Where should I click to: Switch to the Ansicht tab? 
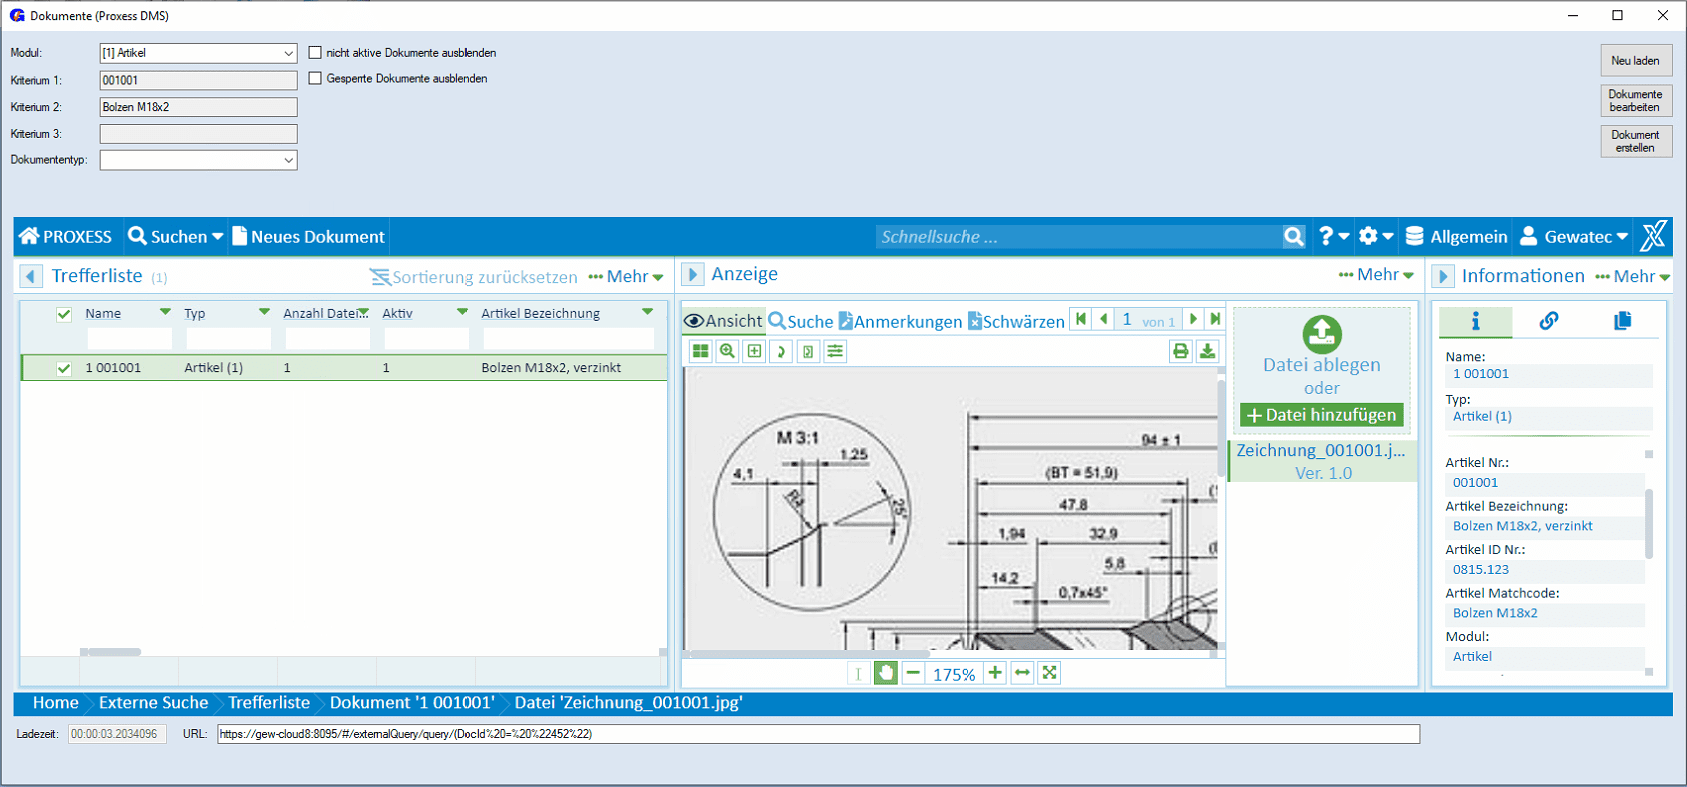pyautogui.click(x=724, y=321)
